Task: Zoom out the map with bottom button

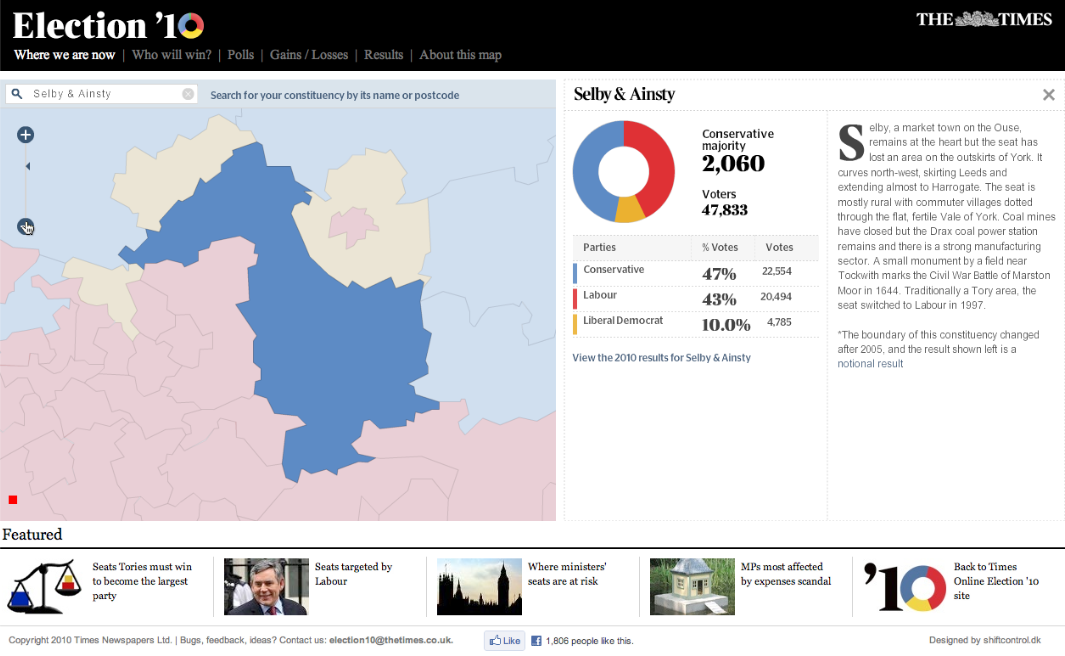Action: point(25,227)
